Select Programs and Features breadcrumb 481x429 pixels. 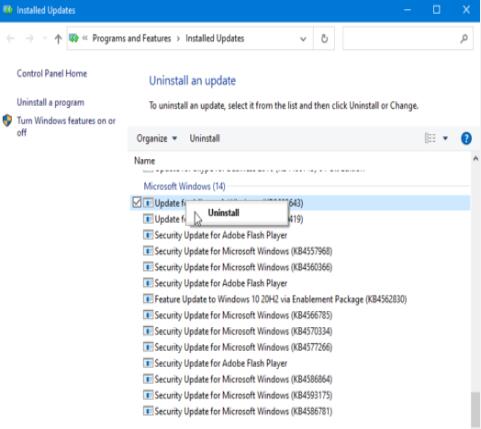(x=132, y=38)
